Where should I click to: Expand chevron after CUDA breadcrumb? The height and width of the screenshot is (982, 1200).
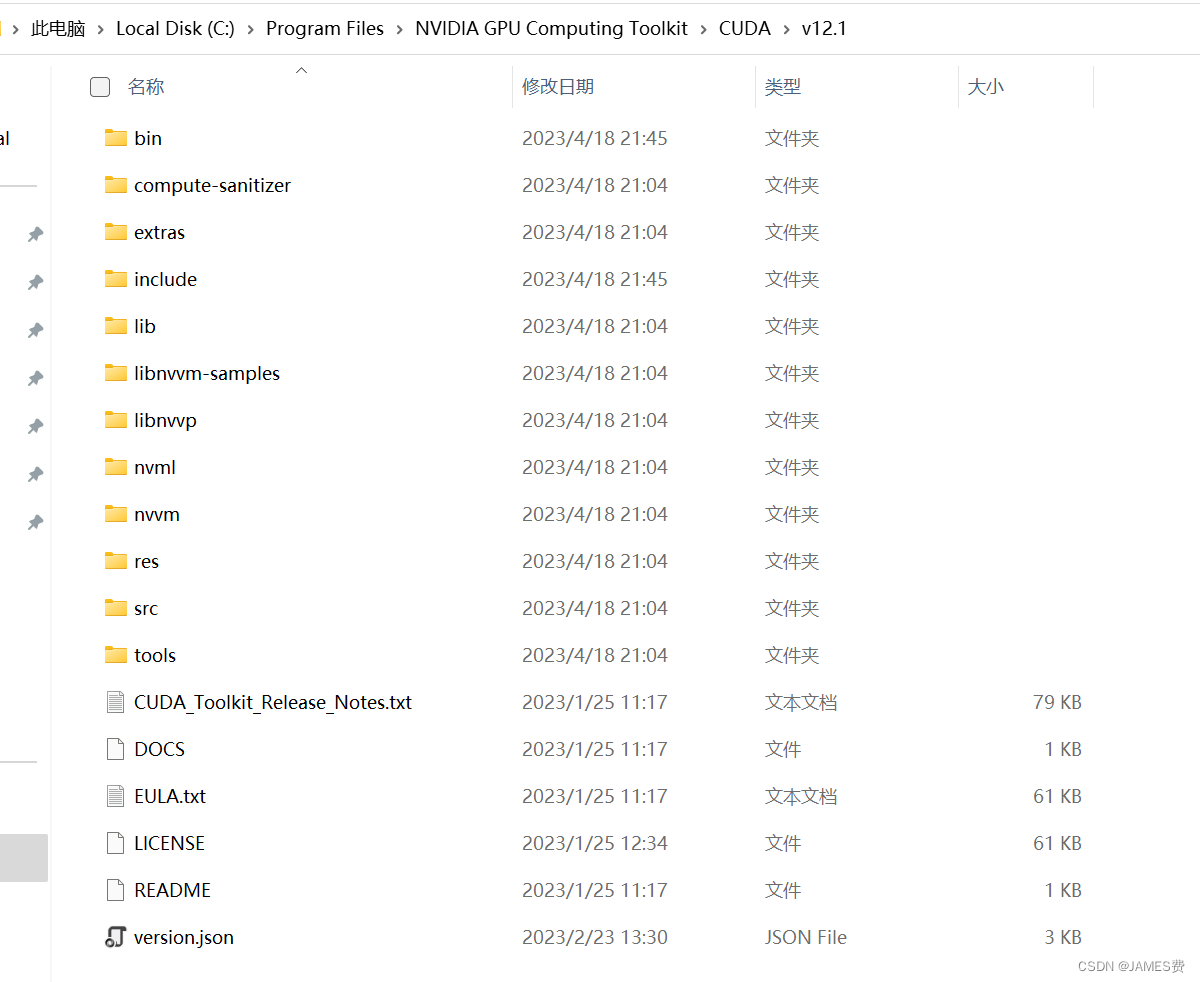click(786, 29)
